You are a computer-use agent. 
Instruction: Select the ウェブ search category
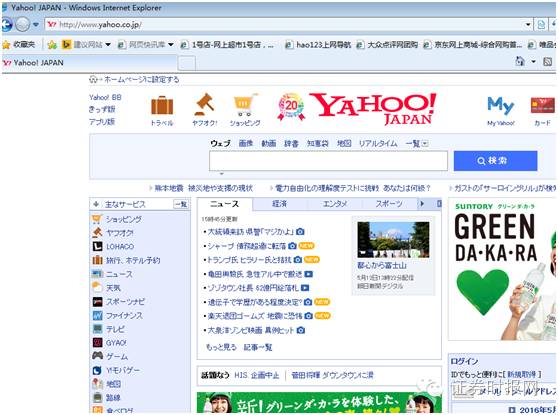coord(220,143)
